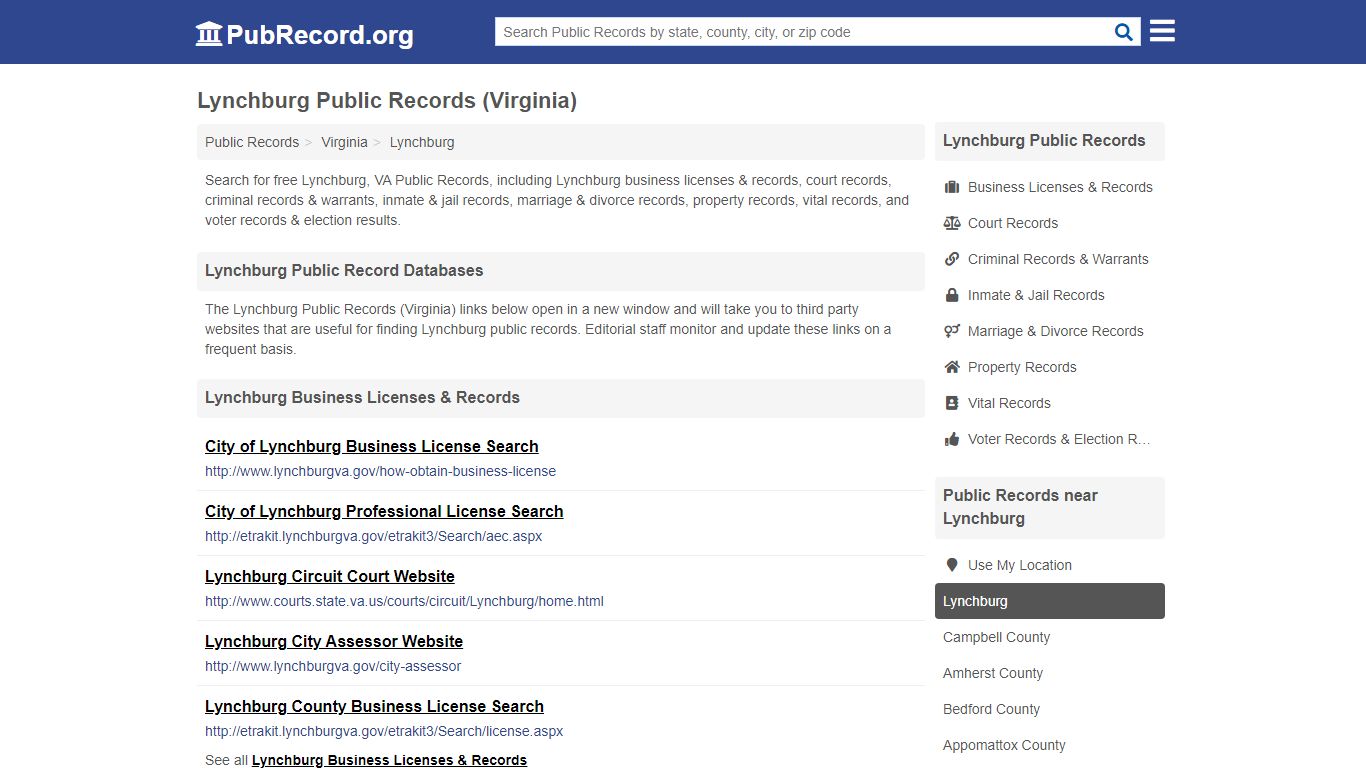The image size is (1366, 768).
Task: Click the Lynchburg Public Records sidebar heading
Action: pyautogui.click(x=1044, y=140)
